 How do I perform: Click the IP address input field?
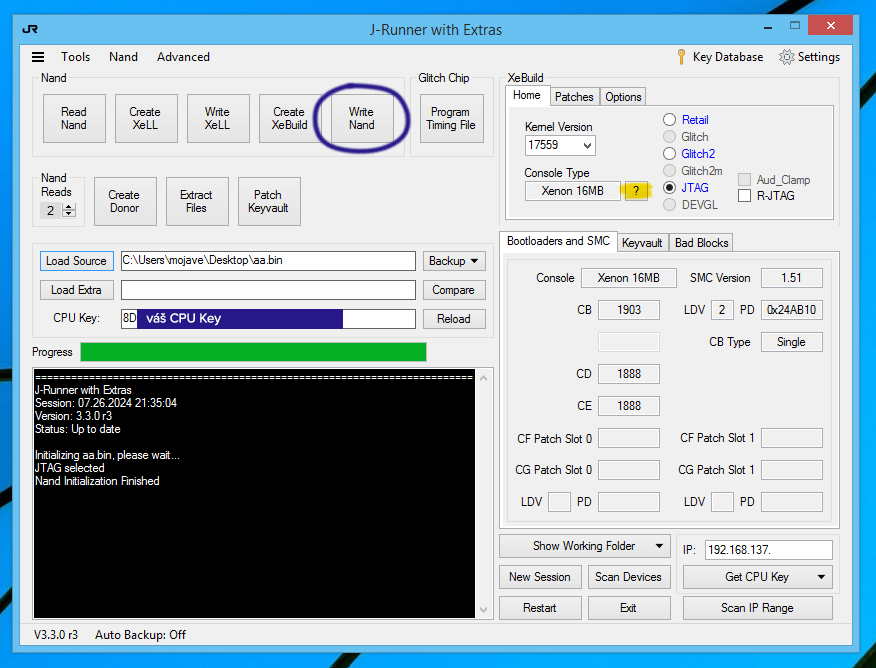769,550
